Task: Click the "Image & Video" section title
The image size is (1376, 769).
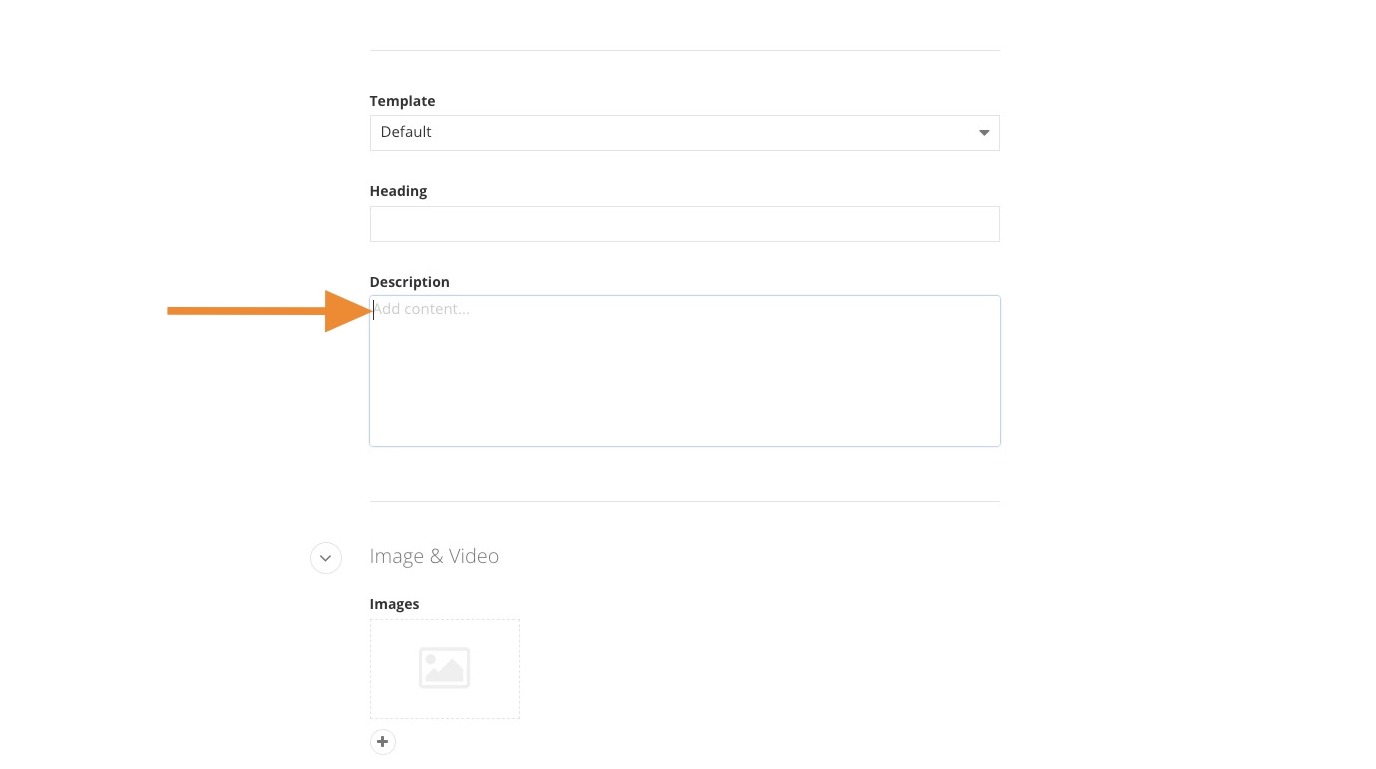Action: 434,556
